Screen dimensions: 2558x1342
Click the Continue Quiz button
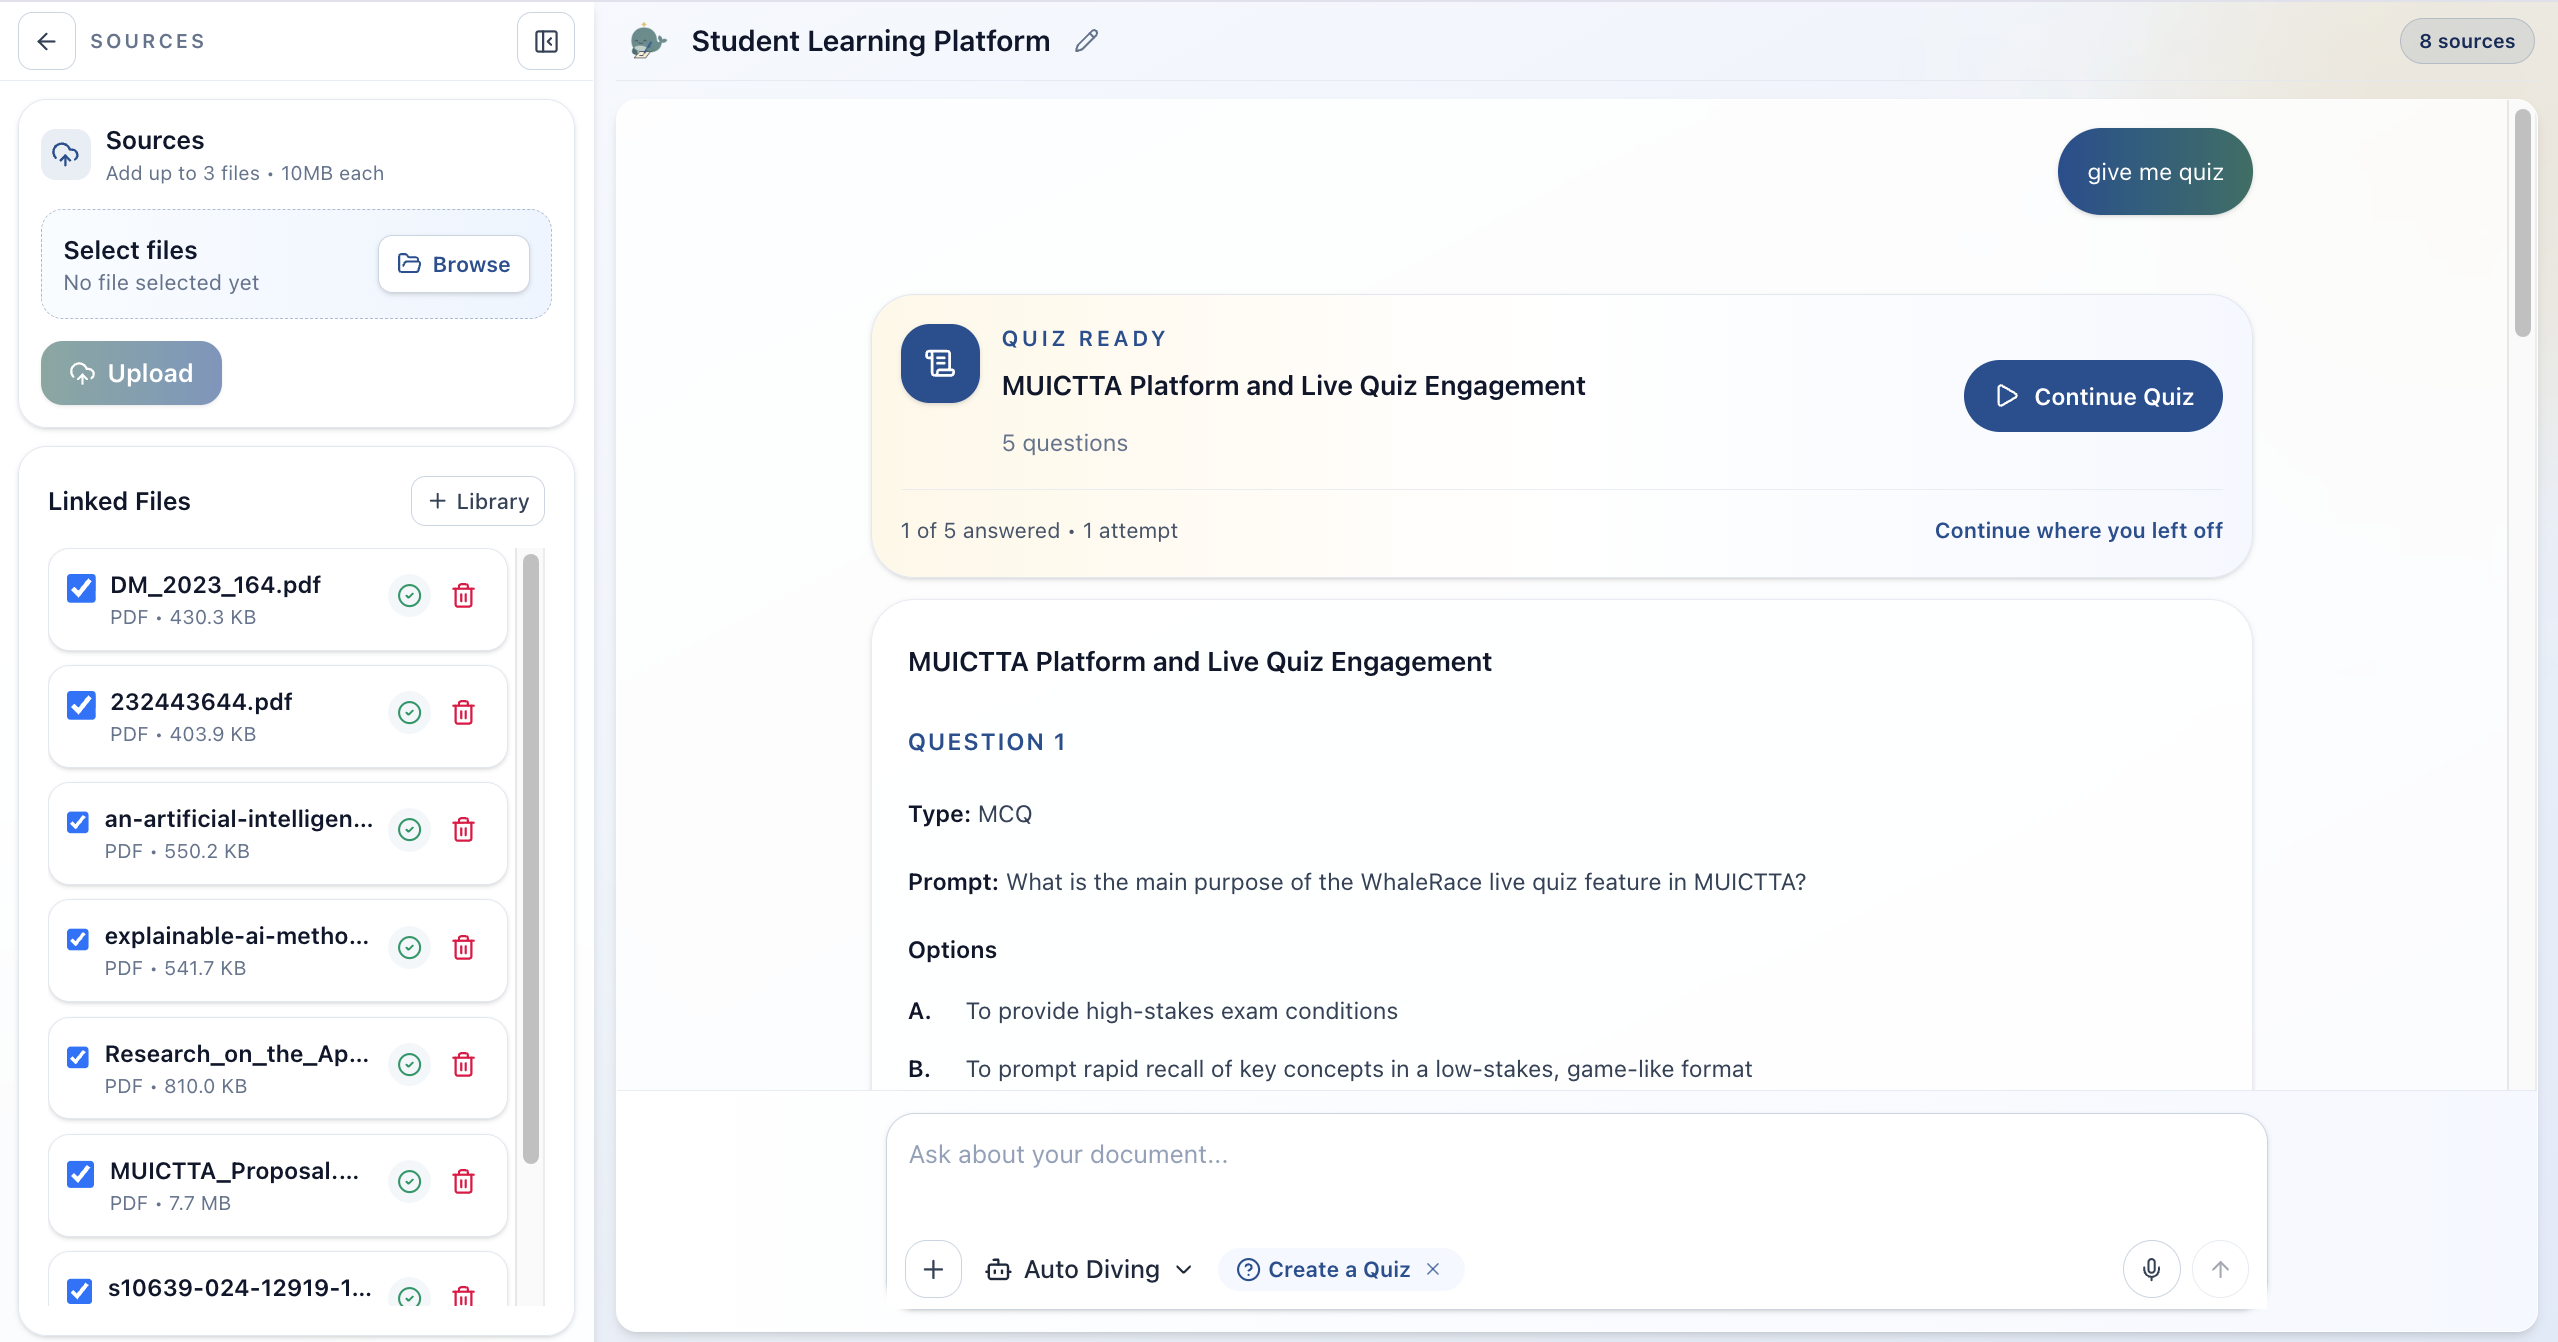point(2092,396)
